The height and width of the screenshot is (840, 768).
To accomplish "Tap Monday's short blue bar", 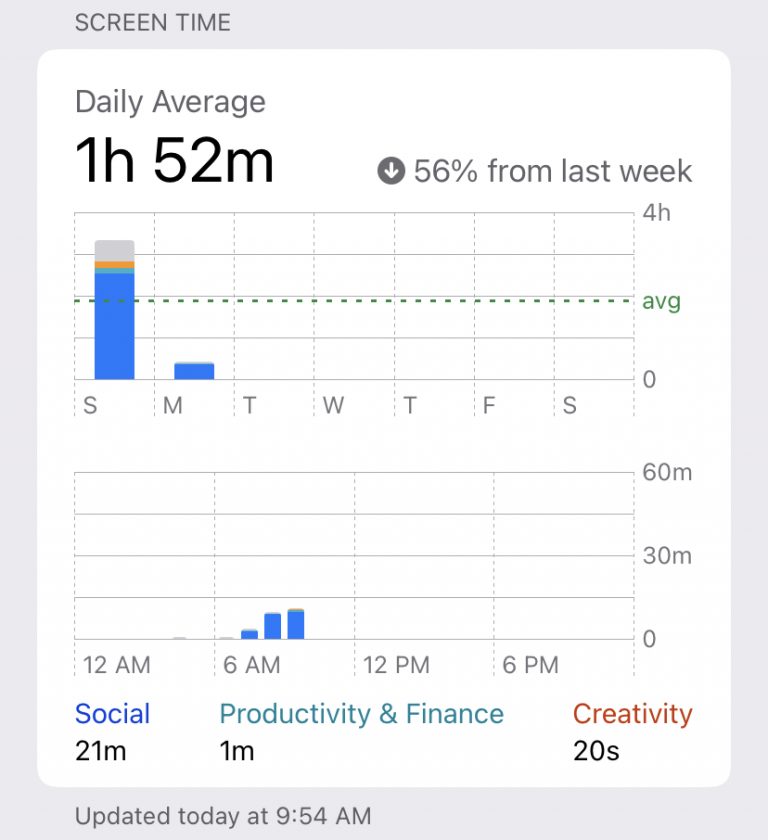I will click(194, 371).
